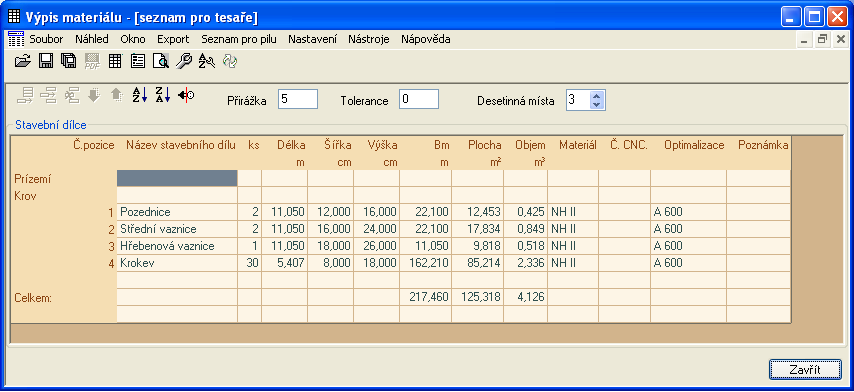Click the Délka column header

tap(291, 145)
